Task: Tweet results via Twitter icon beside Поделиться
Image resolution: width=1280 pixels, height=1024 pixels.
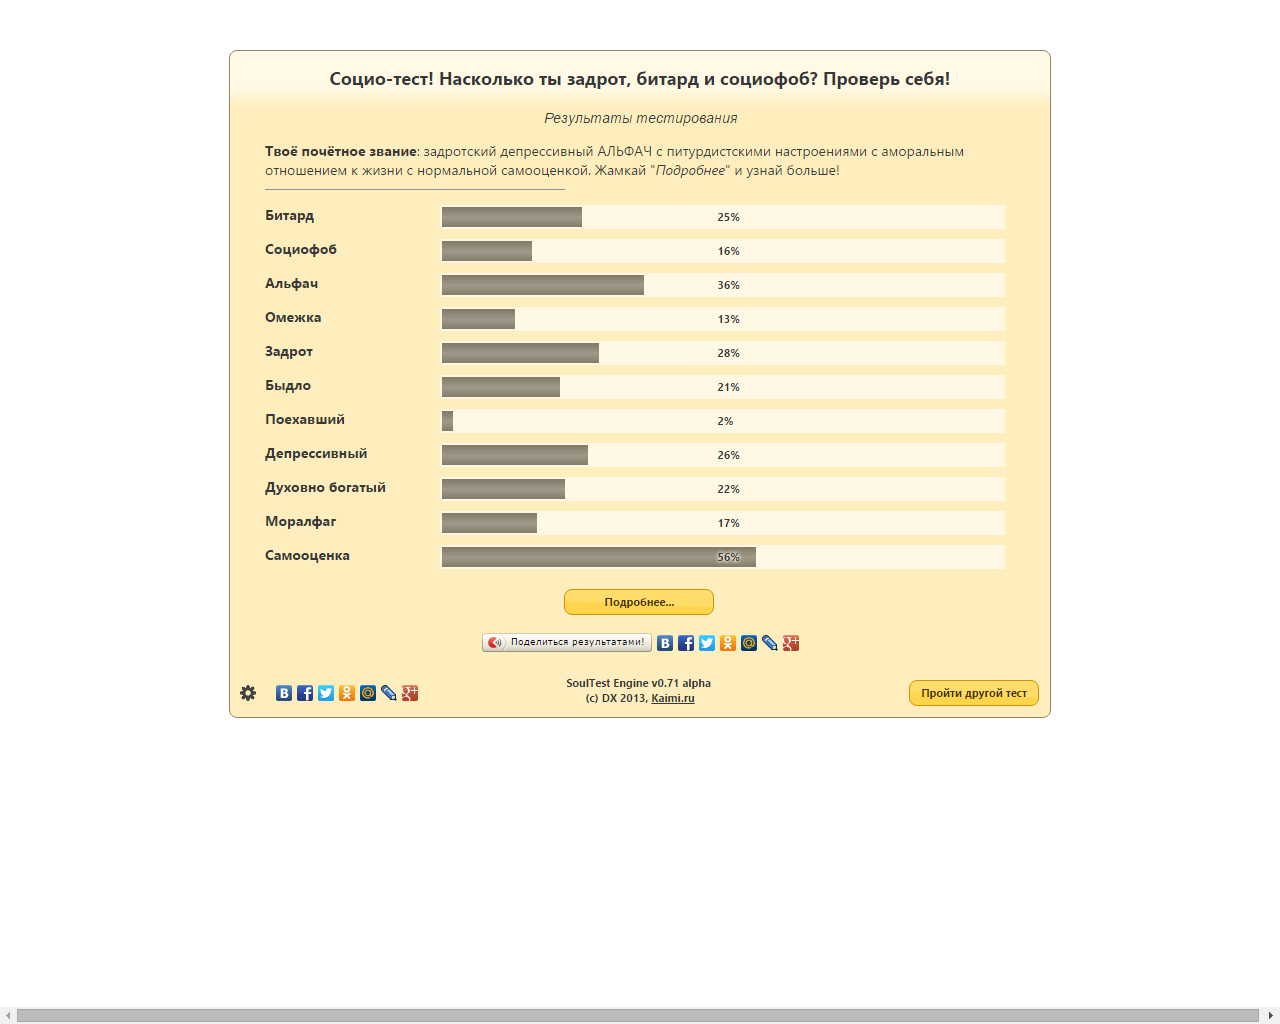Action: click(x=707, y=643)
